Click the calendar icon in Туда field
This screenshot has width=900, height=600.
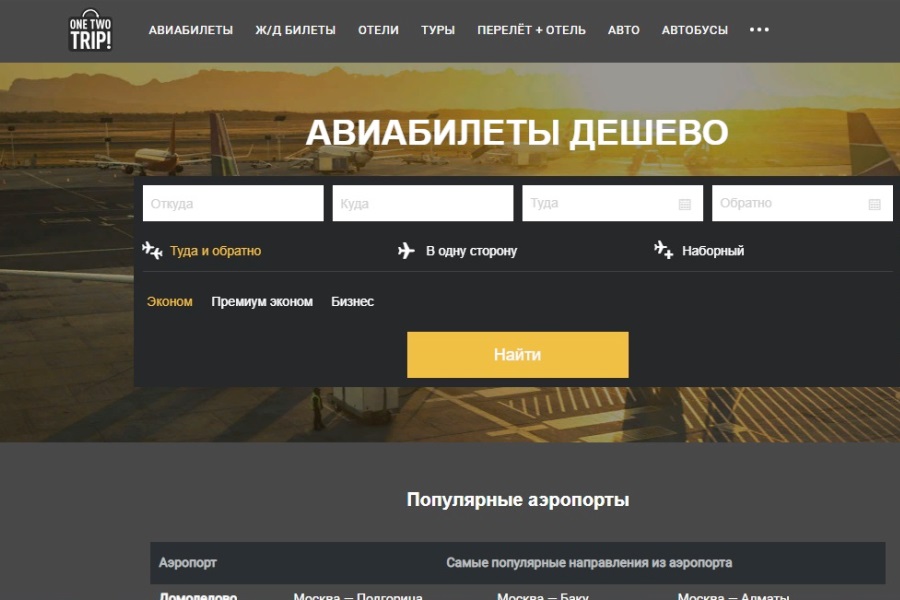(x=685, y=204)
